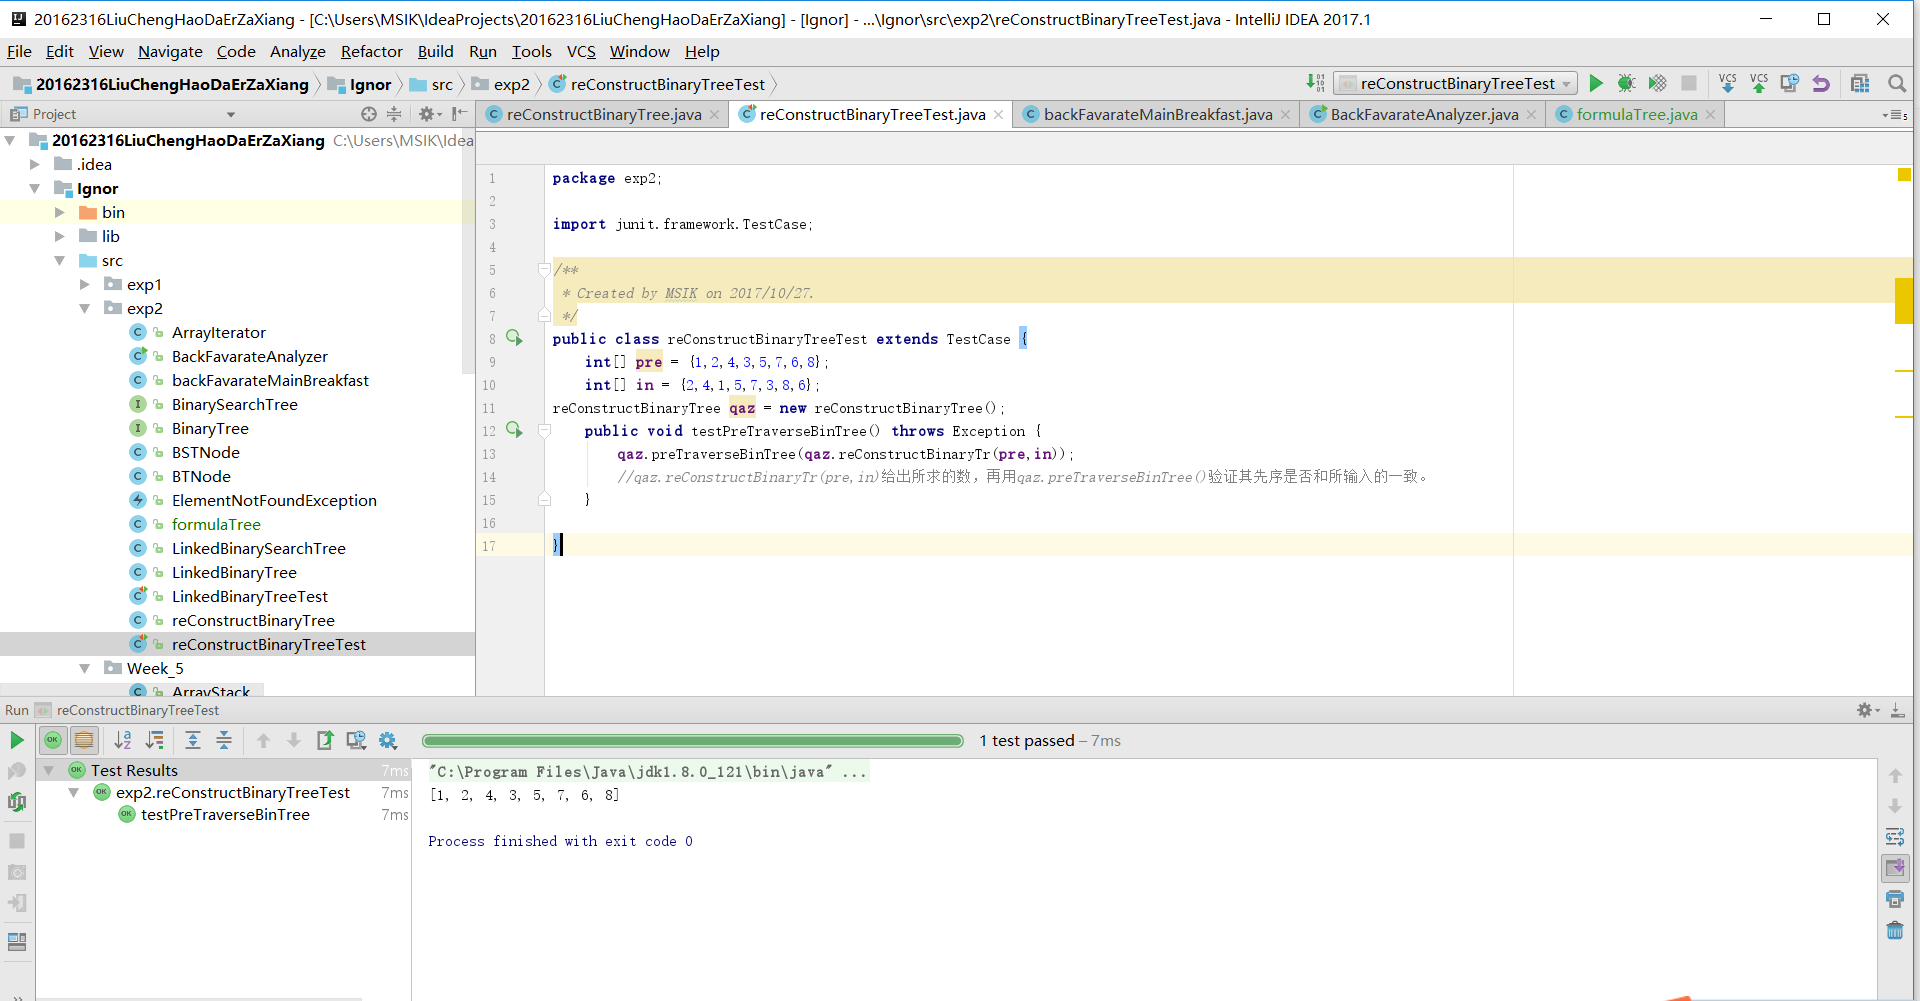Open the Analyze menu
The height and width of the screenshot is (1001, 1920).
click(x=298, y=51)
